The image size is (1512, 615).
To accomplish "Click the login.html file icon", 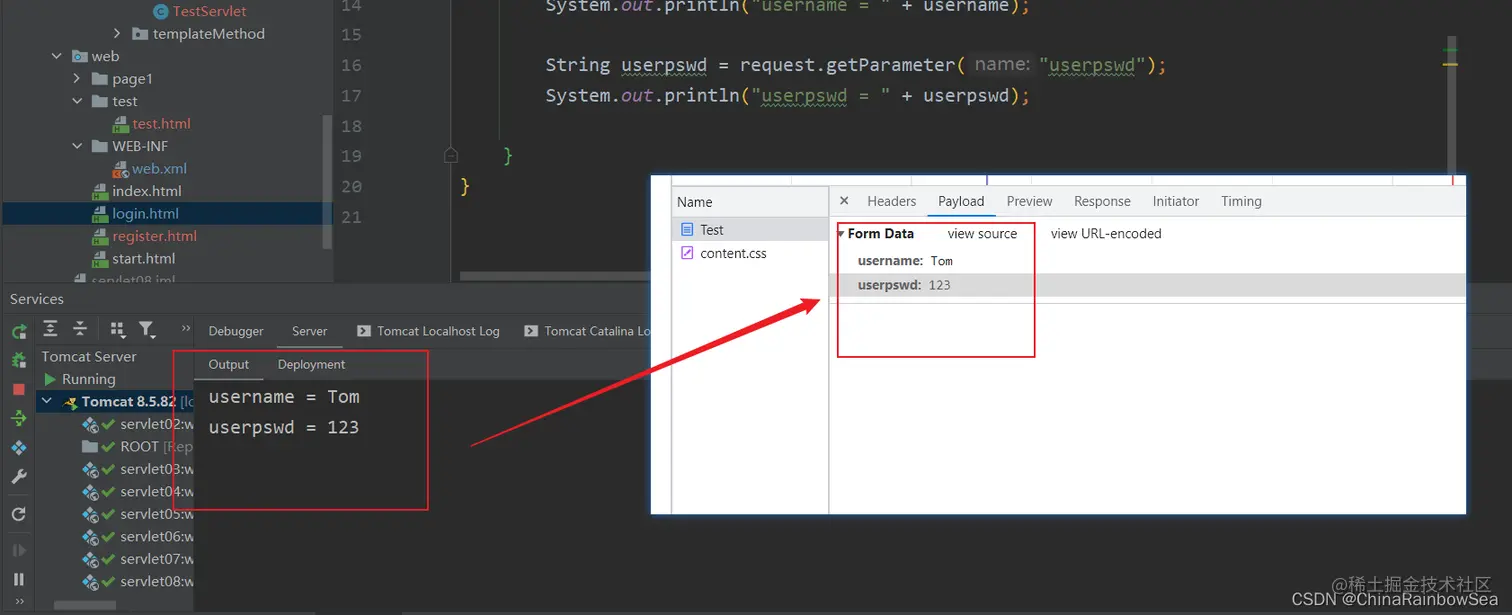I will click(x=100, y=214).
